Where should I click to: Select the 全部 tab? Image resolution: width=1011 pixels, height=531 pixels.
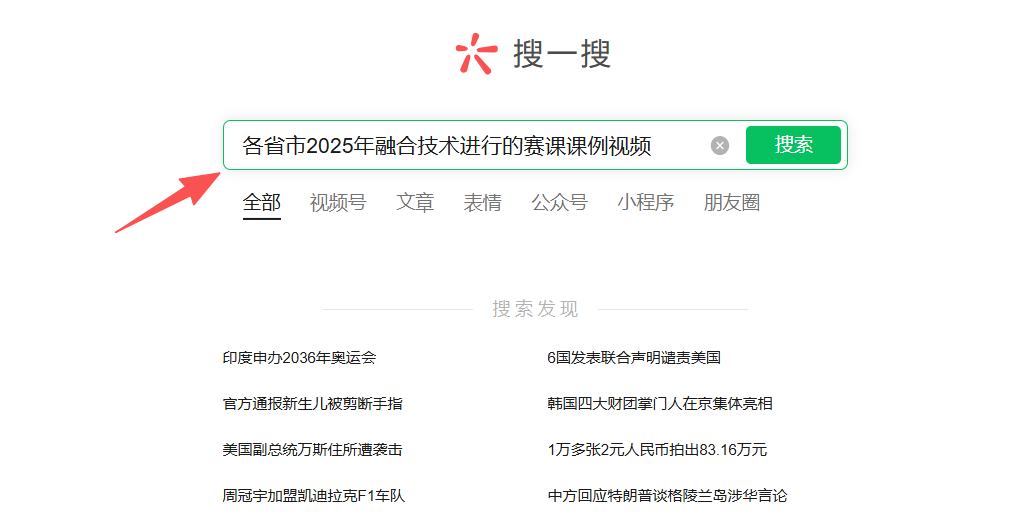(262, 203)
